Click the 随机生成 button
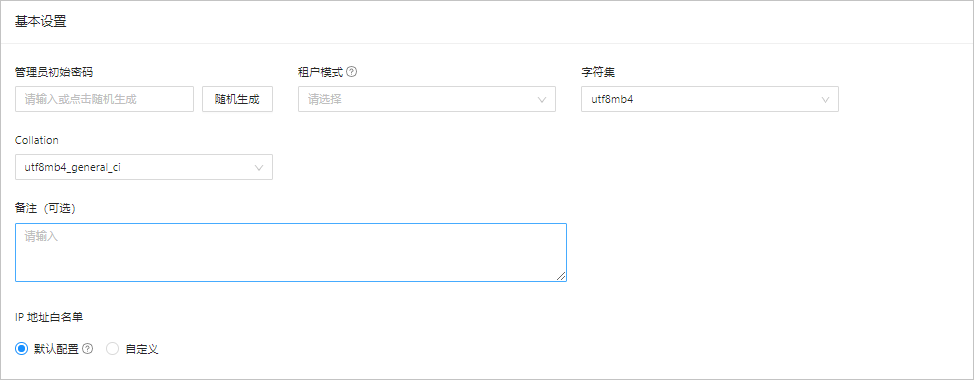 (237, 99)
